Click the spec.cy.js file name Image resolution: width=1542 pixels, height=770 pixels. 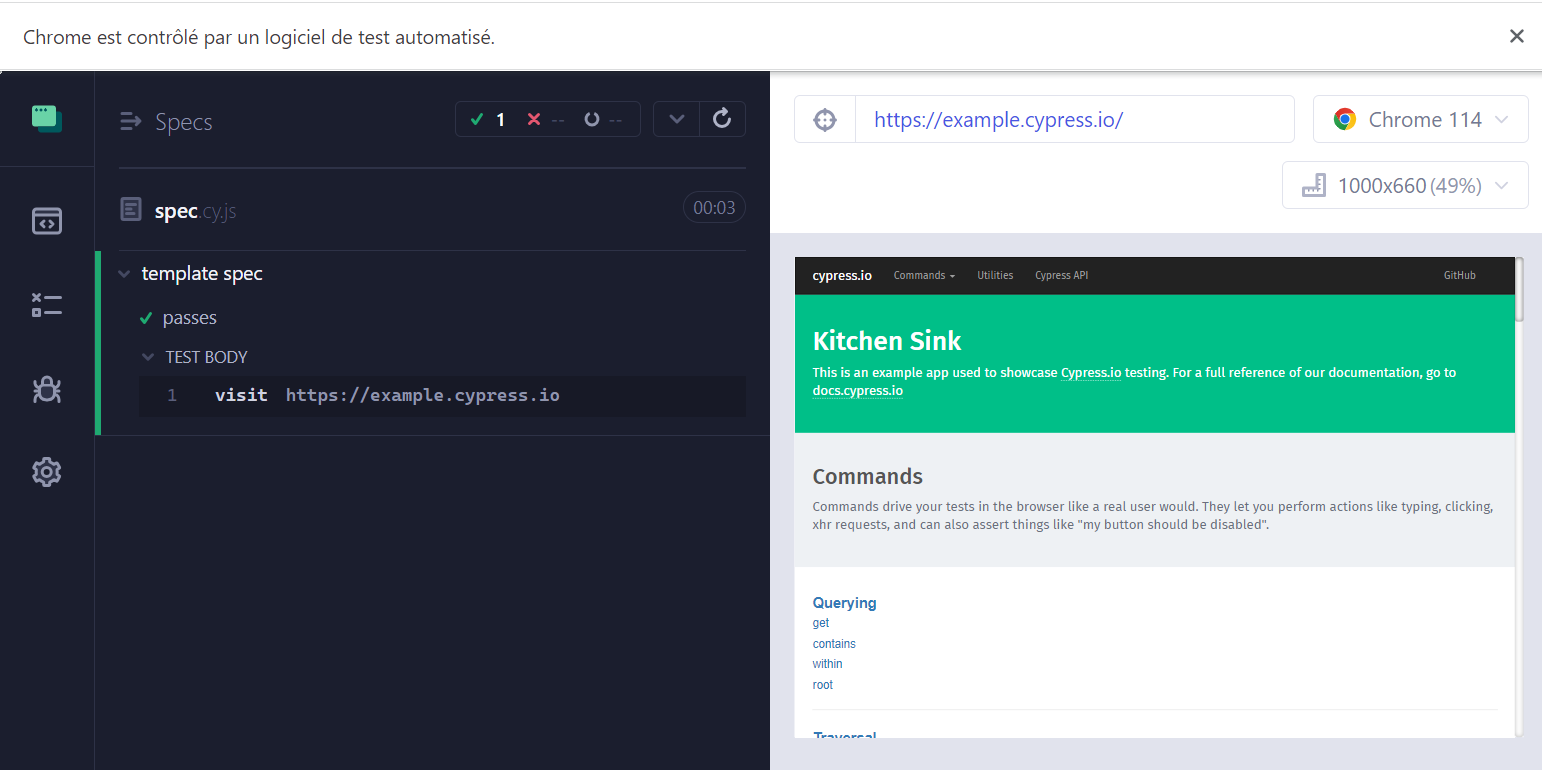tap(195, 211)
